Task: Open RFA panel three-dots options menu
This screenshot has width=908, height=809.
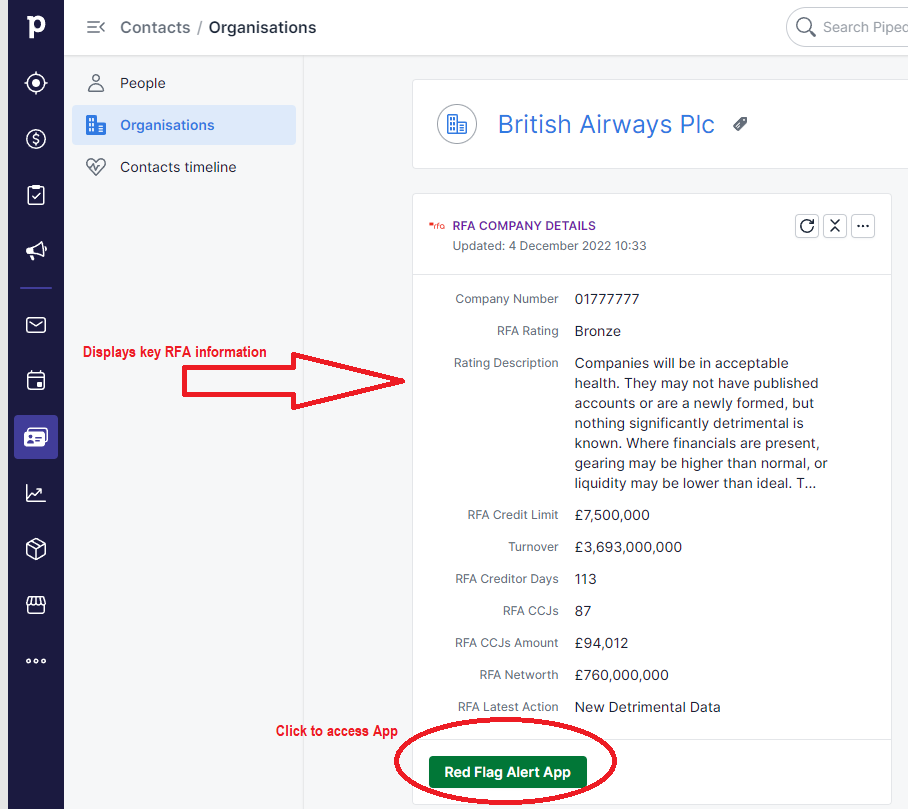Action: 863,226
